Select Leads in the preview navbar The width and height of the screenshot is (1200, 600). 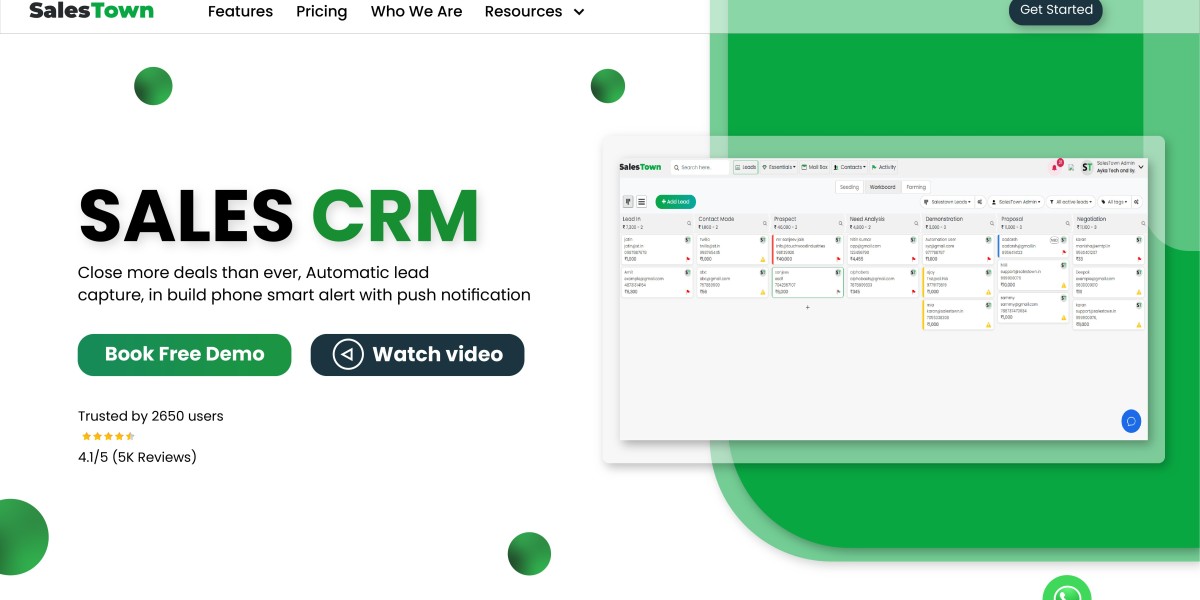coord(745,167)
